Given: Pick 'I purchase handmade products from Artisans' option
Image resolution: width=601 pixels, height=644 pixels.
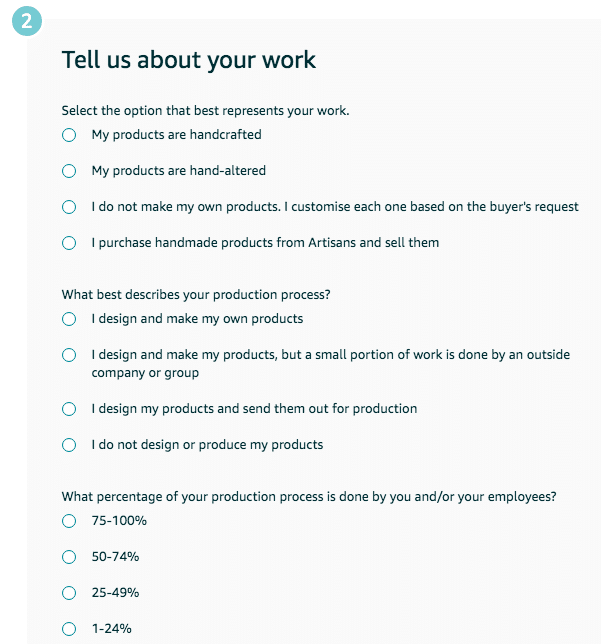Looking at the screenshot, I should coord(69,243).
